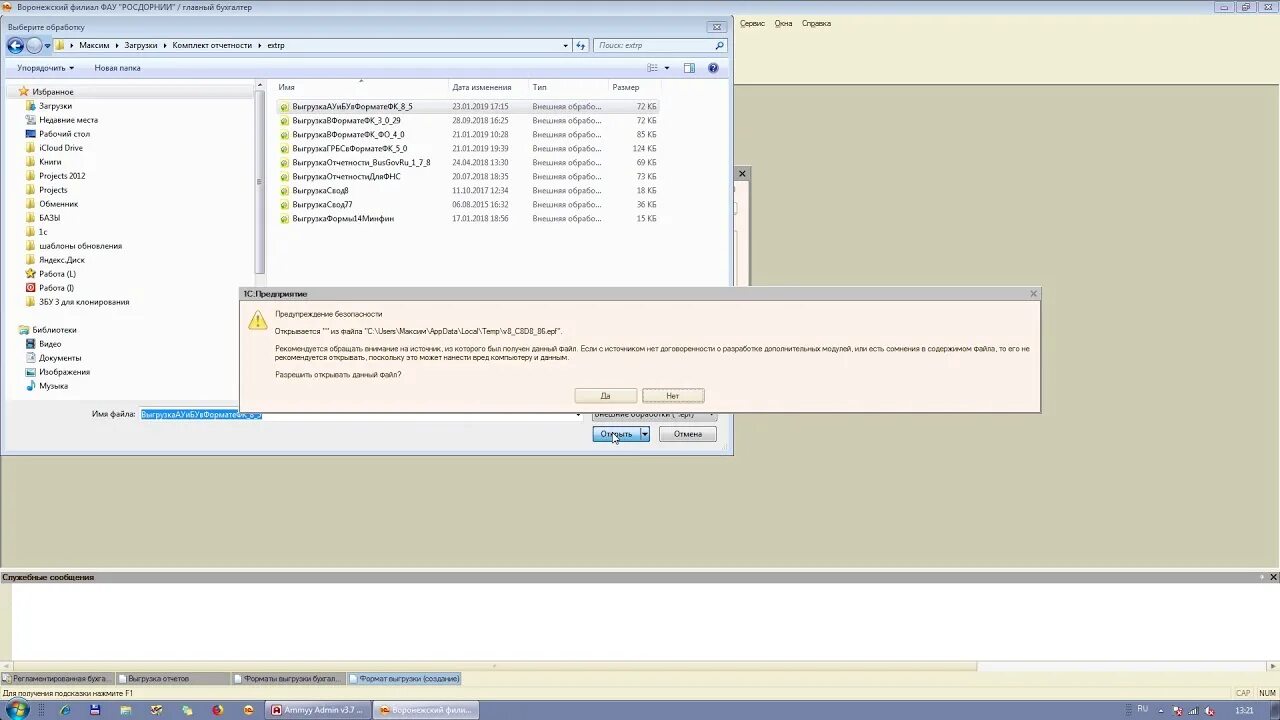Click the Back navigation arrow in file dialog
1280x720 pixels.
coord(15,45)
